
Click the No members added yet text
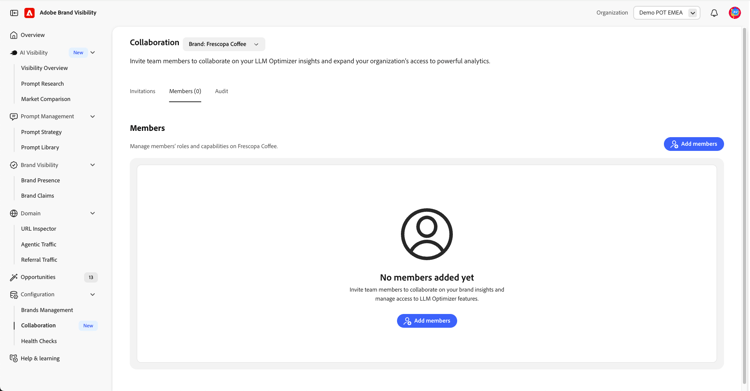pyautogui.click(x=427, y=278)
